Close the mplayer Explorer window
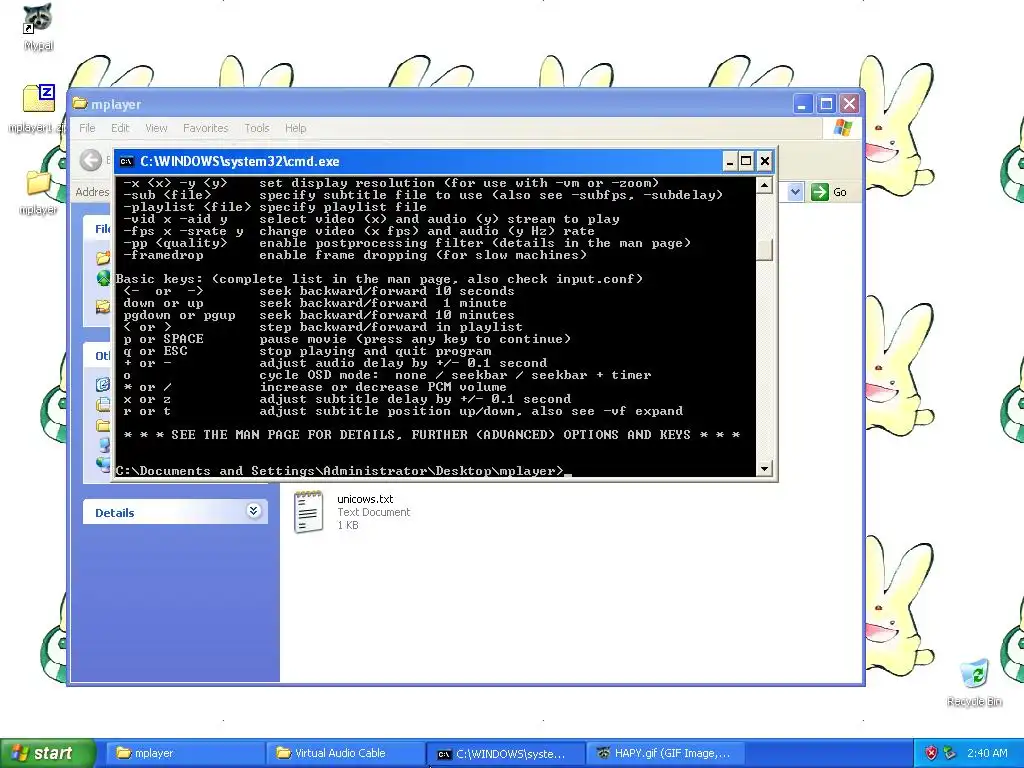Screen dimensions: 1024x768 click(849, 104)
